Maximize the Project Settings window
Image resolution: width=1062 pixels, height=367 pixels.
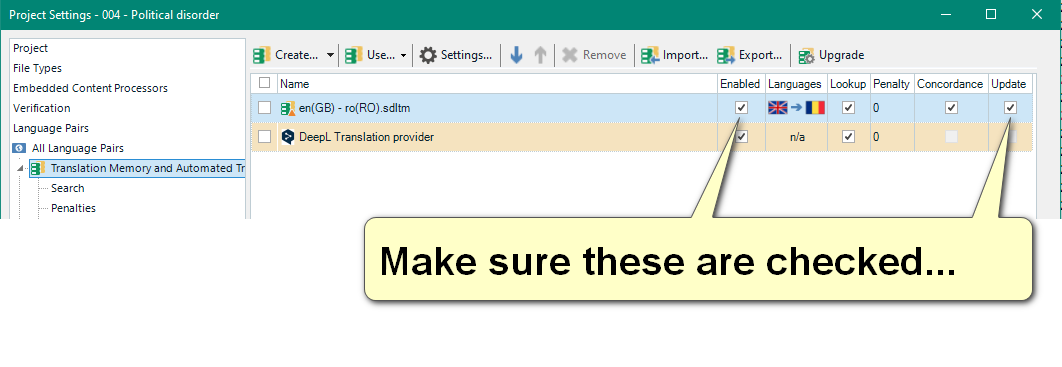pos(991,14)
